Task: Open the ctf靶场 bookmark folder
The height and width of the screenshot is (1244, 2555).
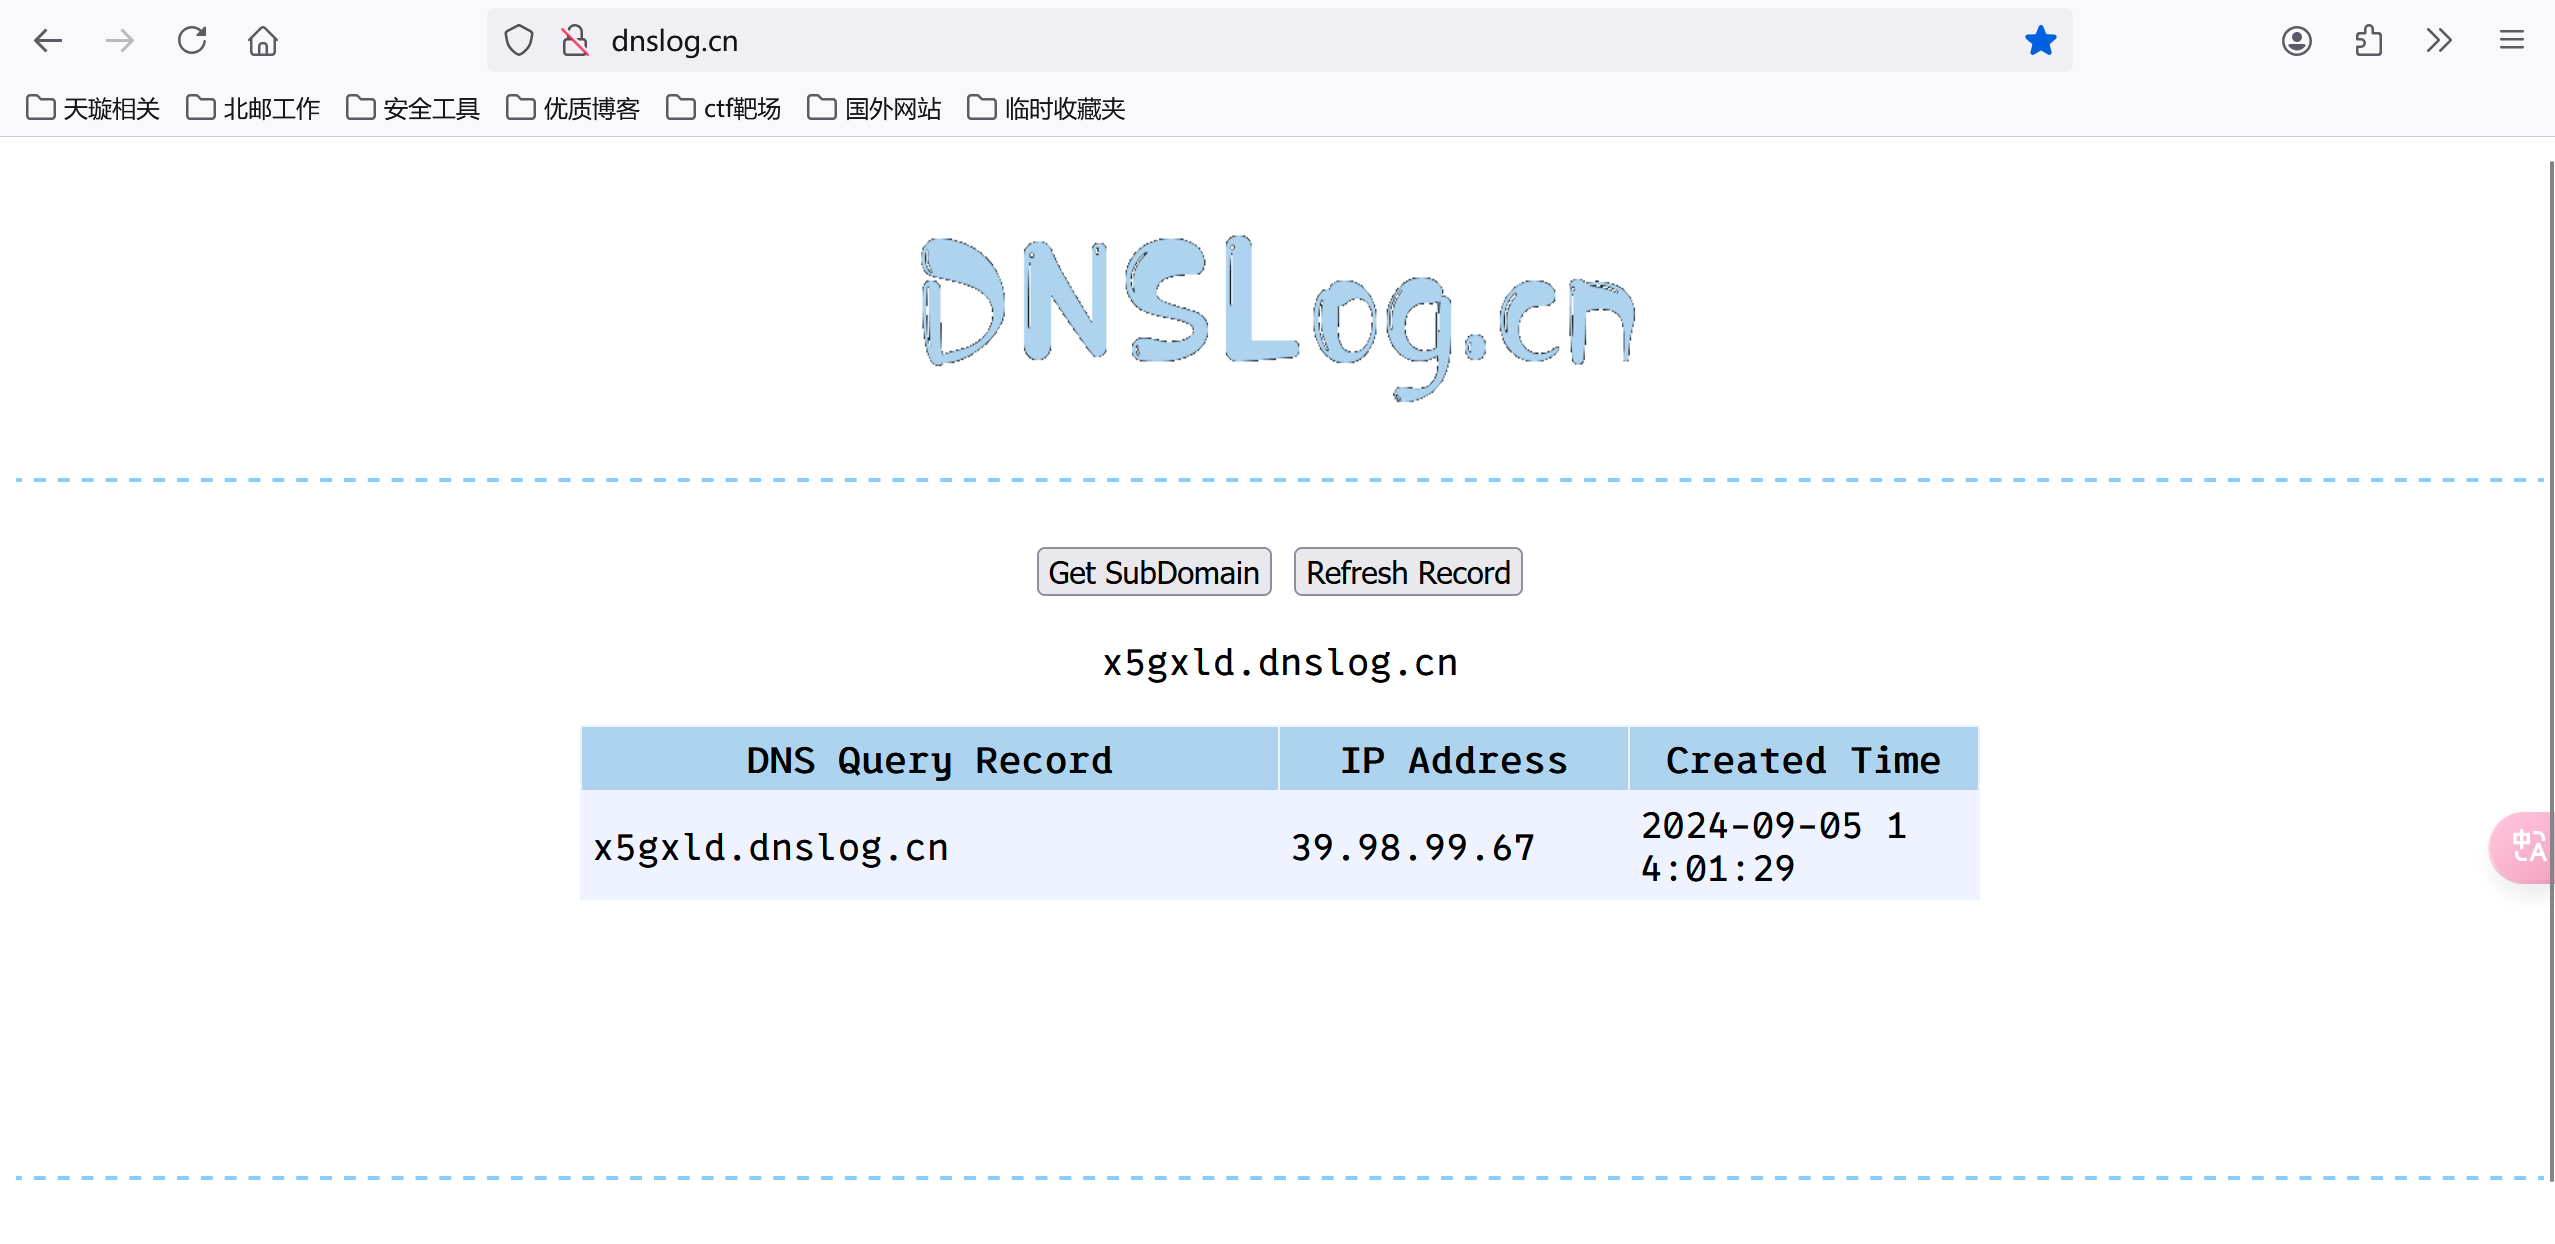Action: [723, 108]
